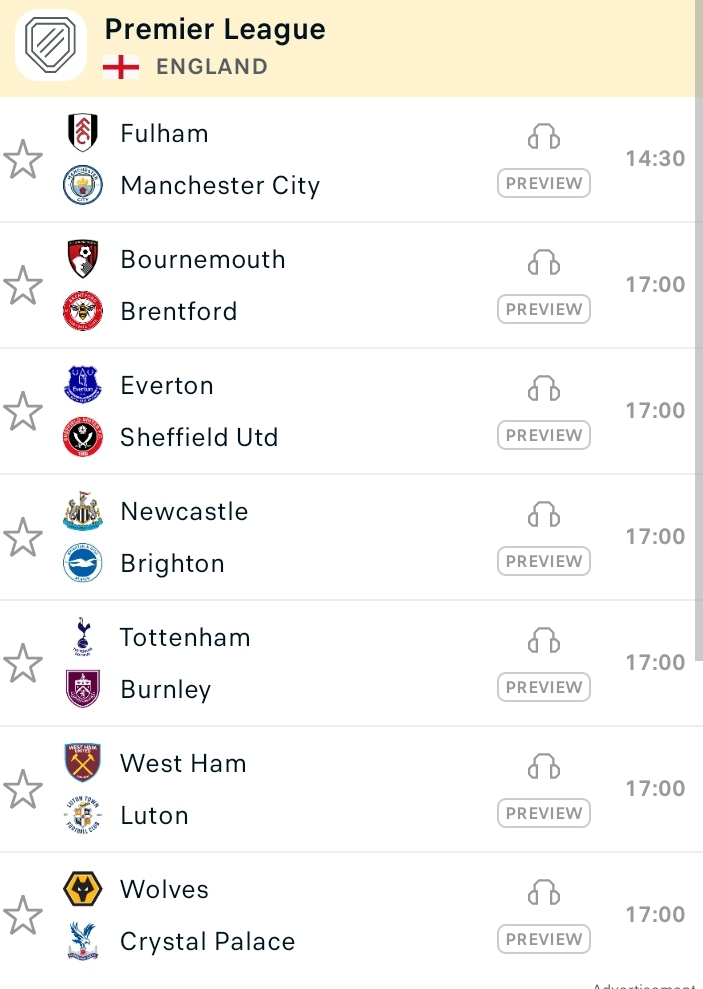Image resolution: width=703 pixels, height=989 pixels.
Task: Click headphones icon for Bournemouth vs Brentford
Action: click(x=543, y=262)
